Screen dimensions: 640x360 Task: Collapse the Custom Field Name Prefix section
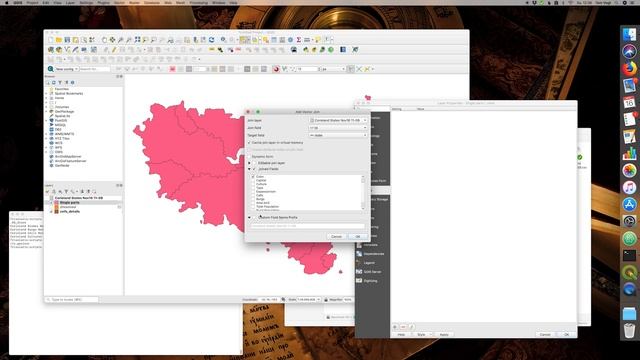pyautogui.click(x=249, y=218)
